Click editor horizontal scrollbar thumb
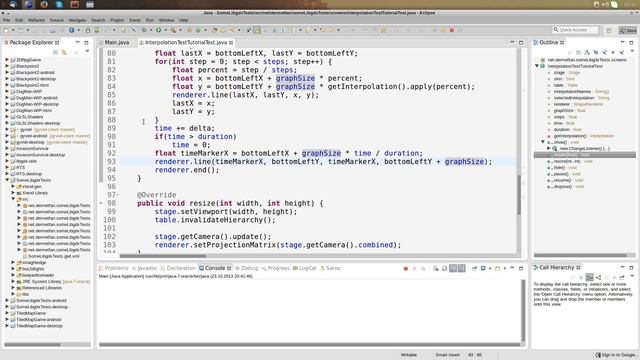The image size is (640, 360). 162,256
